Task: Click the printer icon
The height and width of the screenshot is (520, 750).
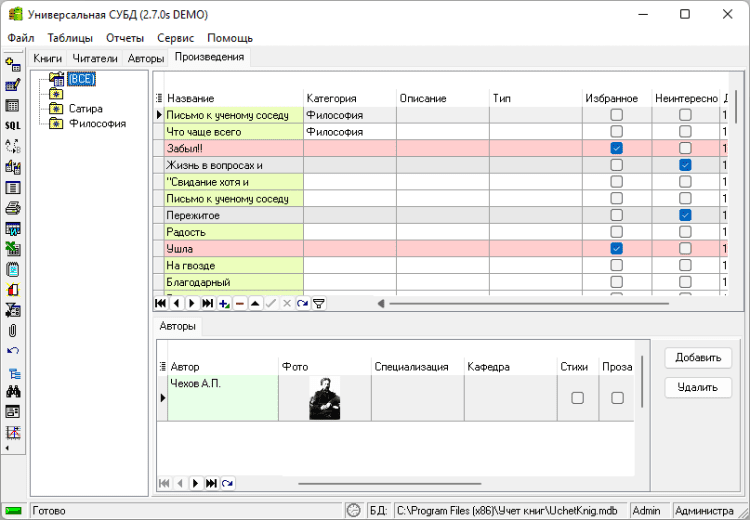Action: (x=13, y=208)
